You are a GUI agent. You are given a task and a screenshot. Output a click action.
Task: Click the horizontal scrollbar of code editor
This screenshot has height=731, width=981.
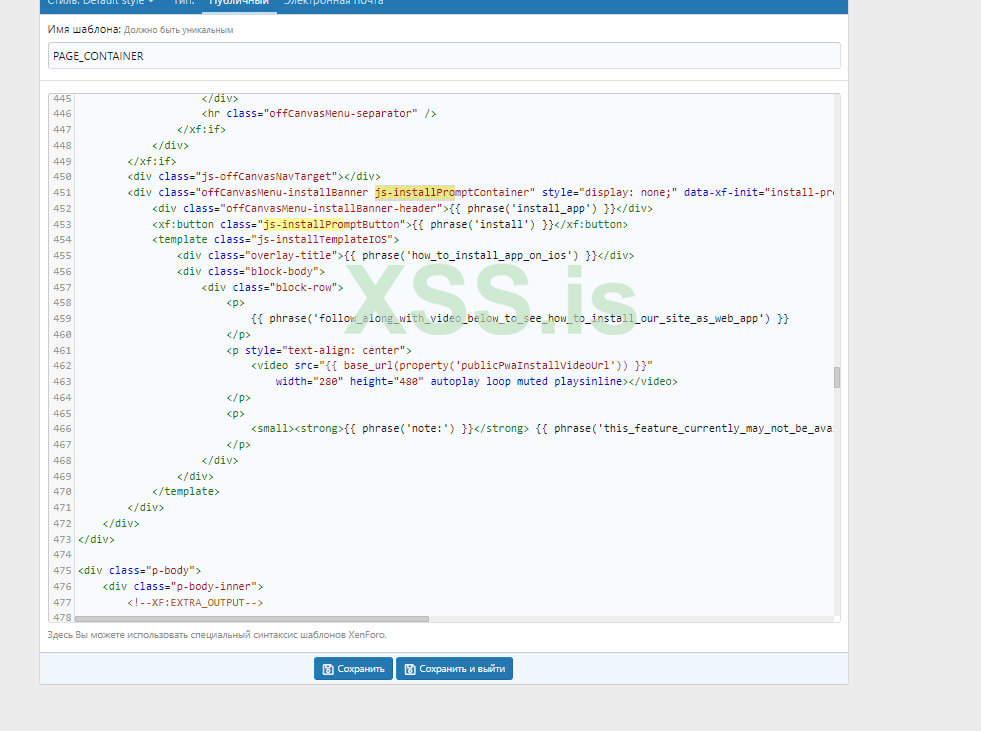click(252, 619)
